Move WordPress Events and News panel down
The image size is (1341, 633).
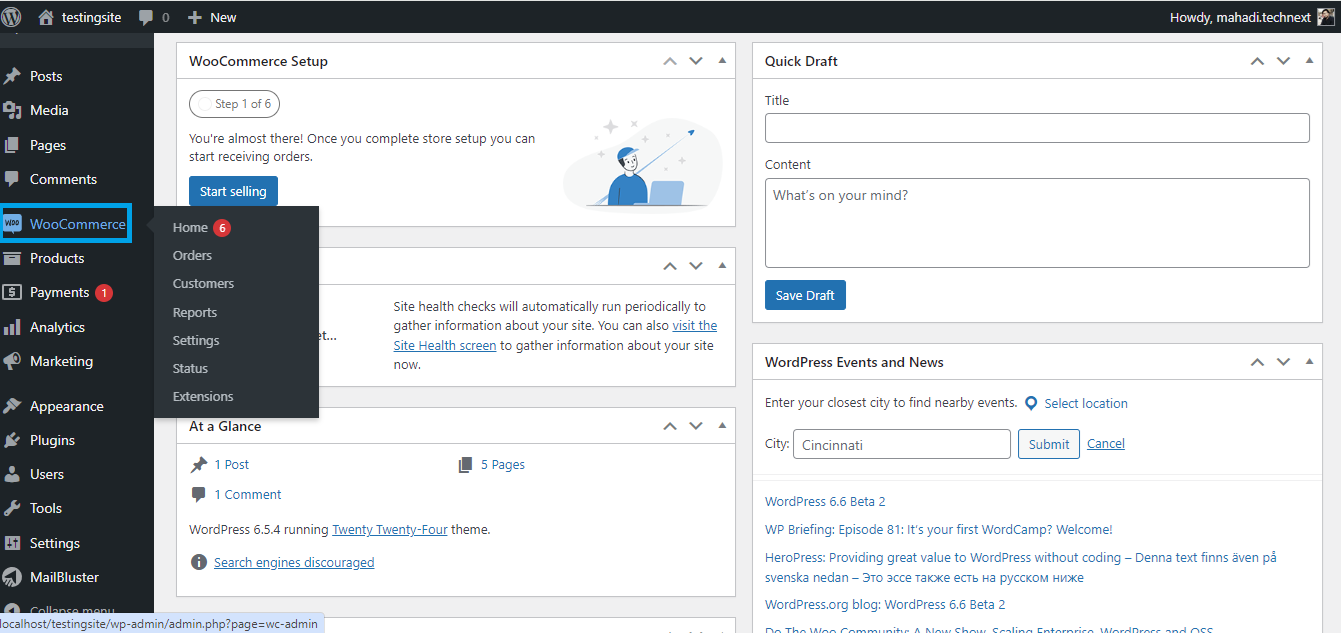pos(1283,362)
